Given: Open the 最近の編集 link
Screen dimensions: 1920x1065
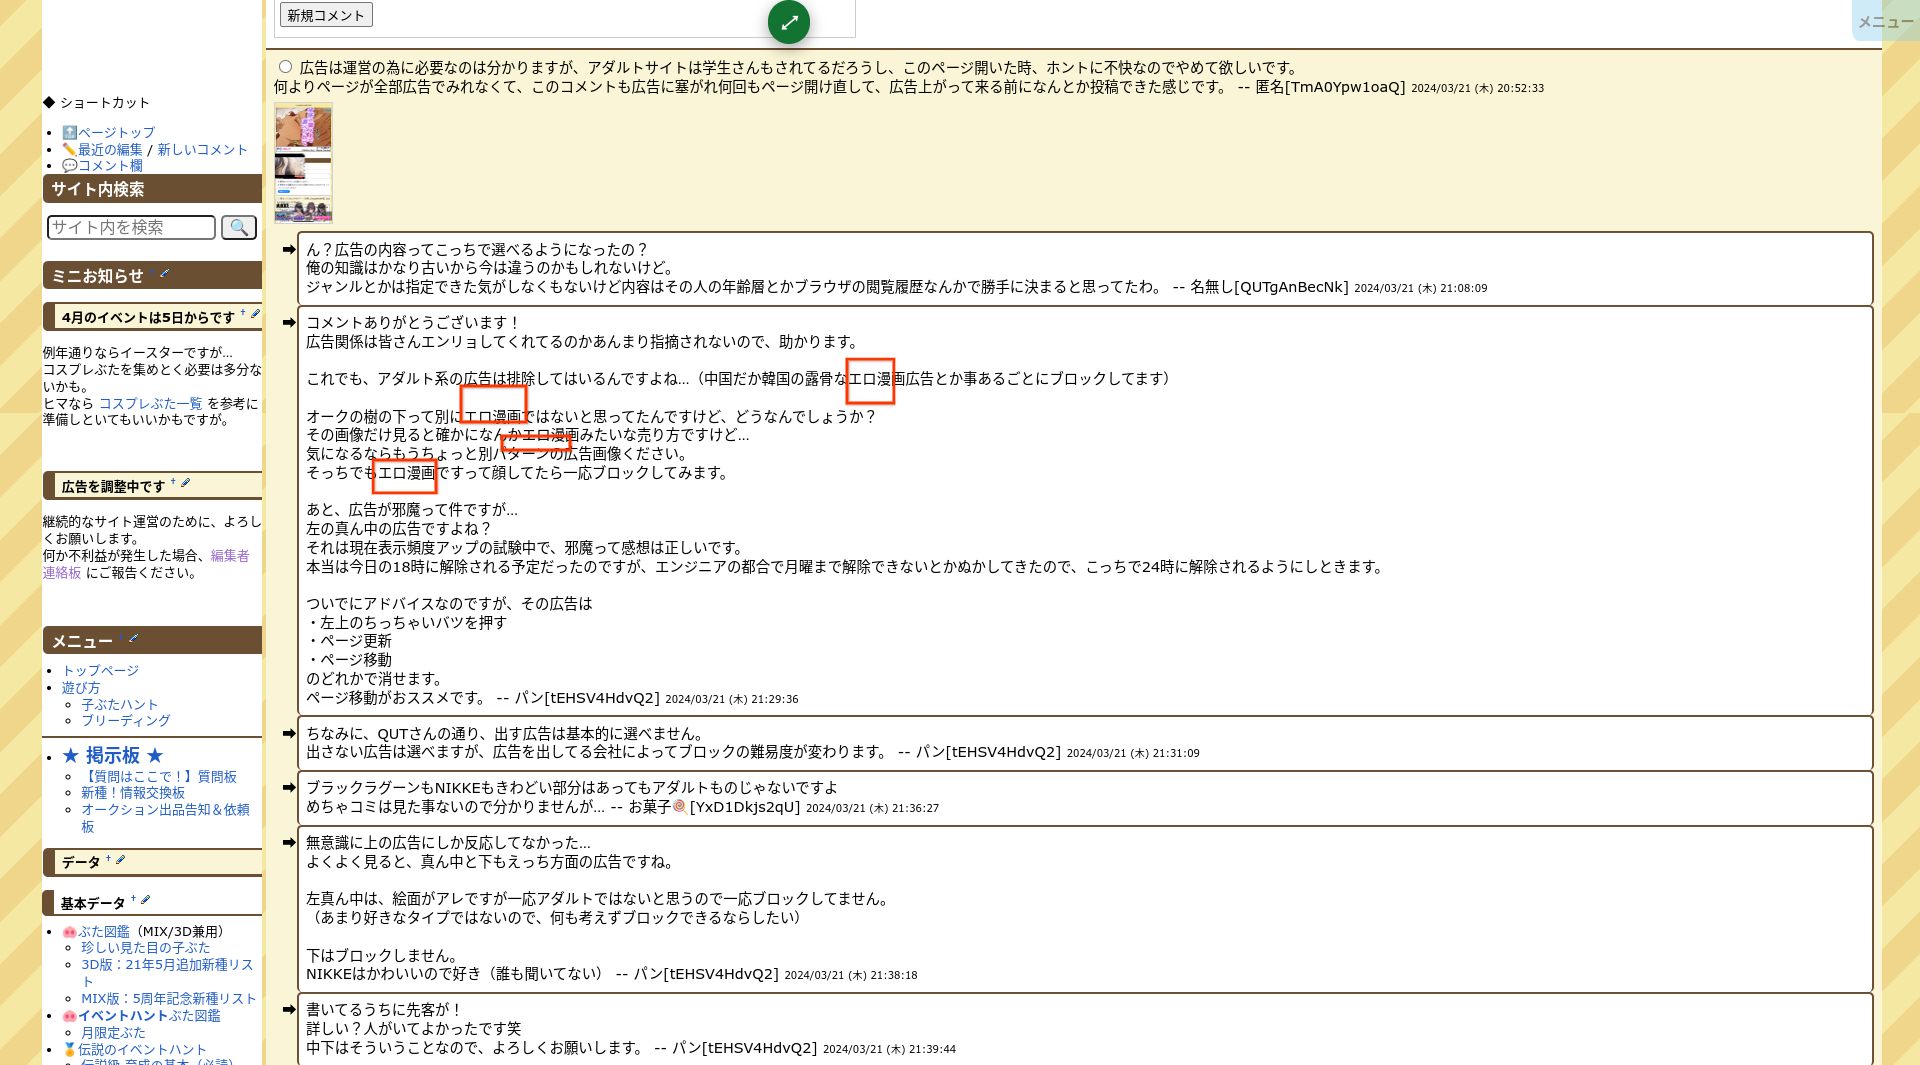Looking at the screenshot, I should pos(110,149).
